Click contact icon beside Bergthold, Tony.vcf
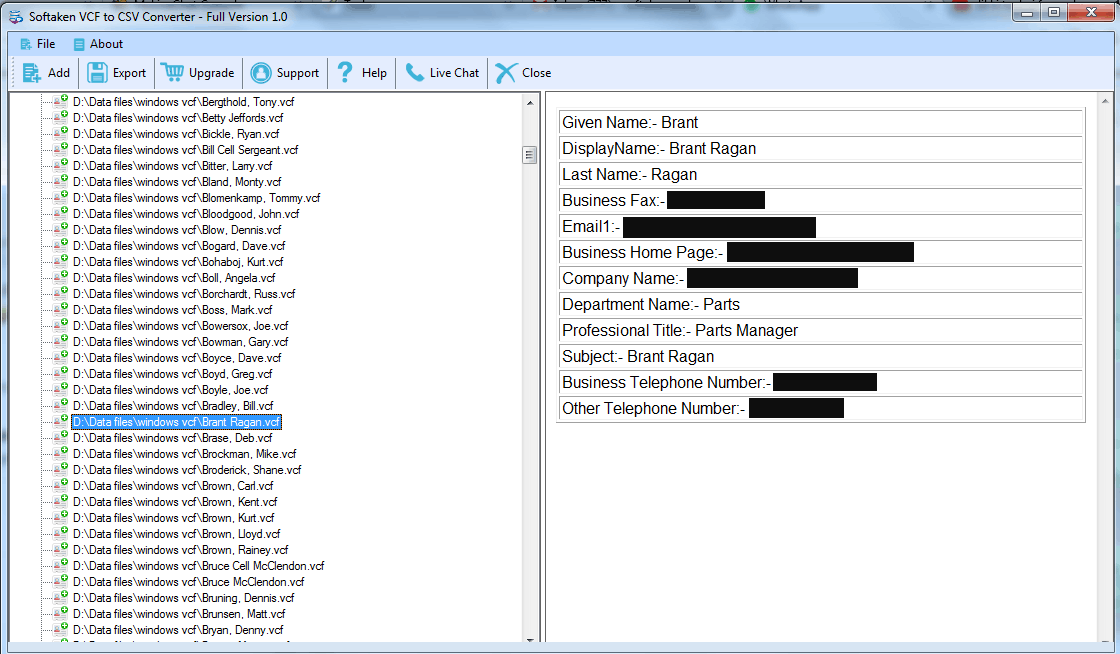 click(61, 101)
